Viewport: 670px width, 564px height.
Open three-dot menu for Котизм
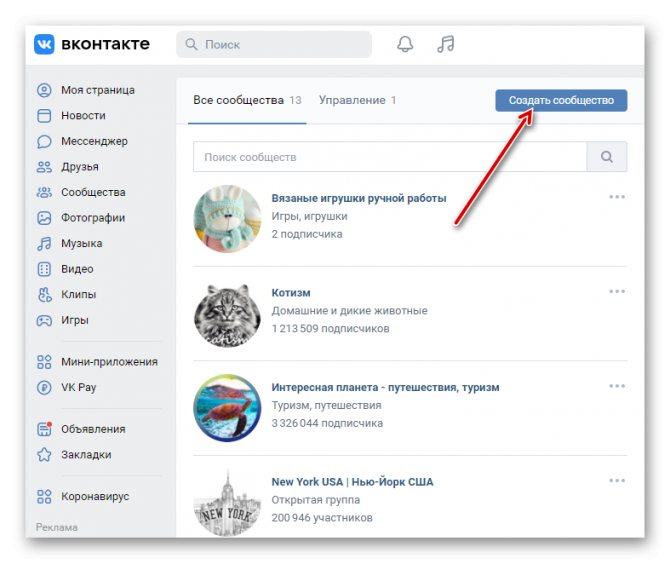click(x=617, y=291)
